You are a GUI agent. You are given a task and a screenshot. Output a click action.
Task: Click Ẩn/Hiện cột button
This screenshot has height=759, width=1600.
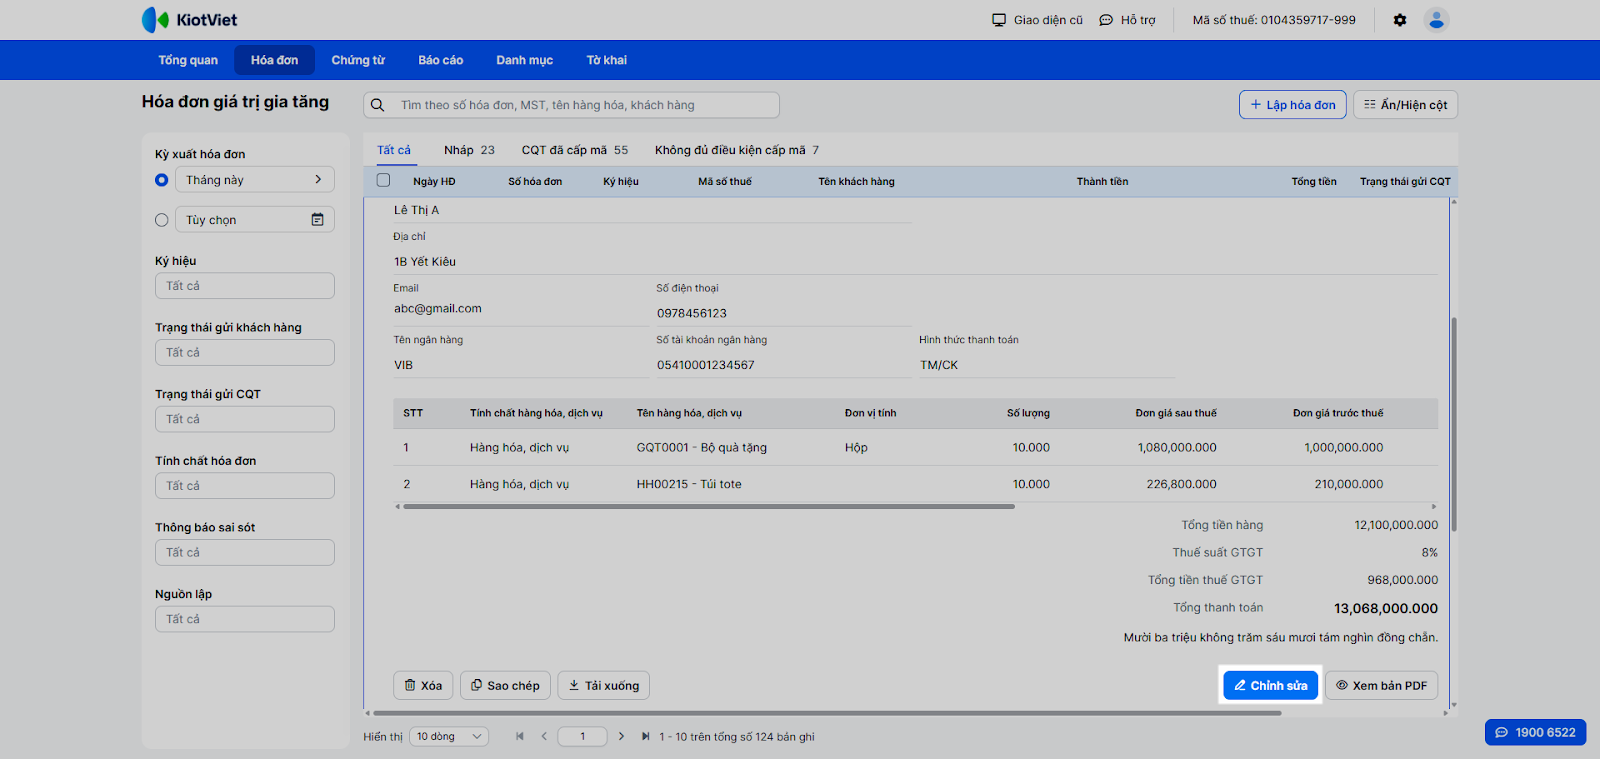[x=1406, y=105]
